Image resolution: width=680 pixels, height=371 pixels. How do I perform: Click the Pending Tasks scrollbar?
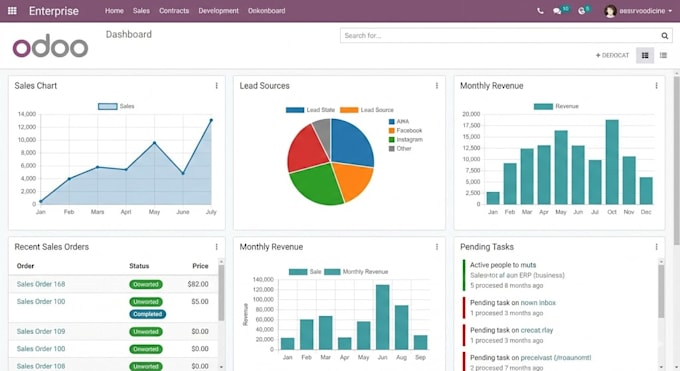pos(661,292)
